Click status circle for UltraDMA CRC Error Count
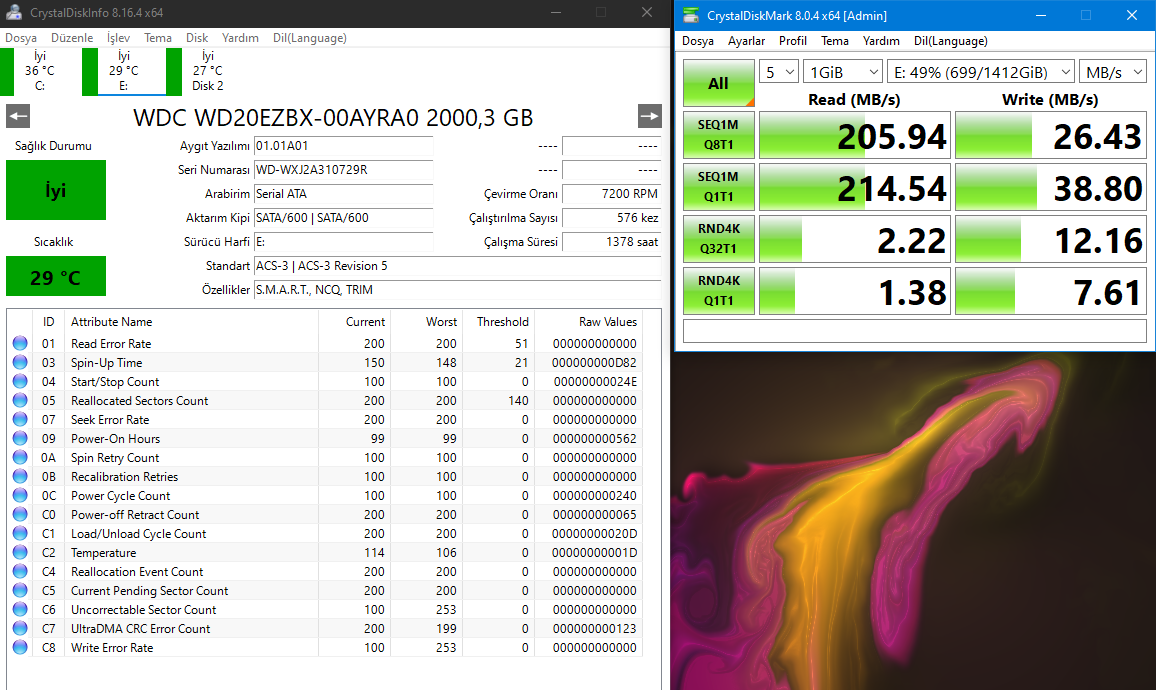 pos(20,628)
